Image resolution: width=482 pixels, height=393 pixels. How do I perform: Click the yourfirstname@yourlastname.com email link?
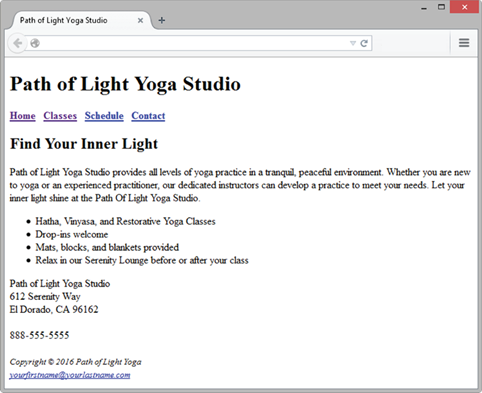tap(70, 375)
